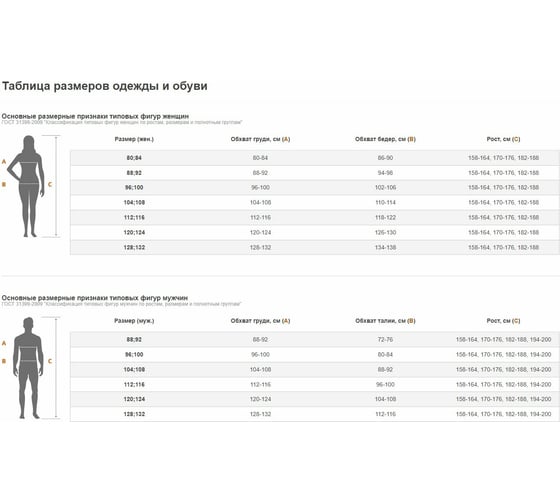
Task: Select men's size cell '88;92'
Action: pyautogui.click(x=134, y=340)
